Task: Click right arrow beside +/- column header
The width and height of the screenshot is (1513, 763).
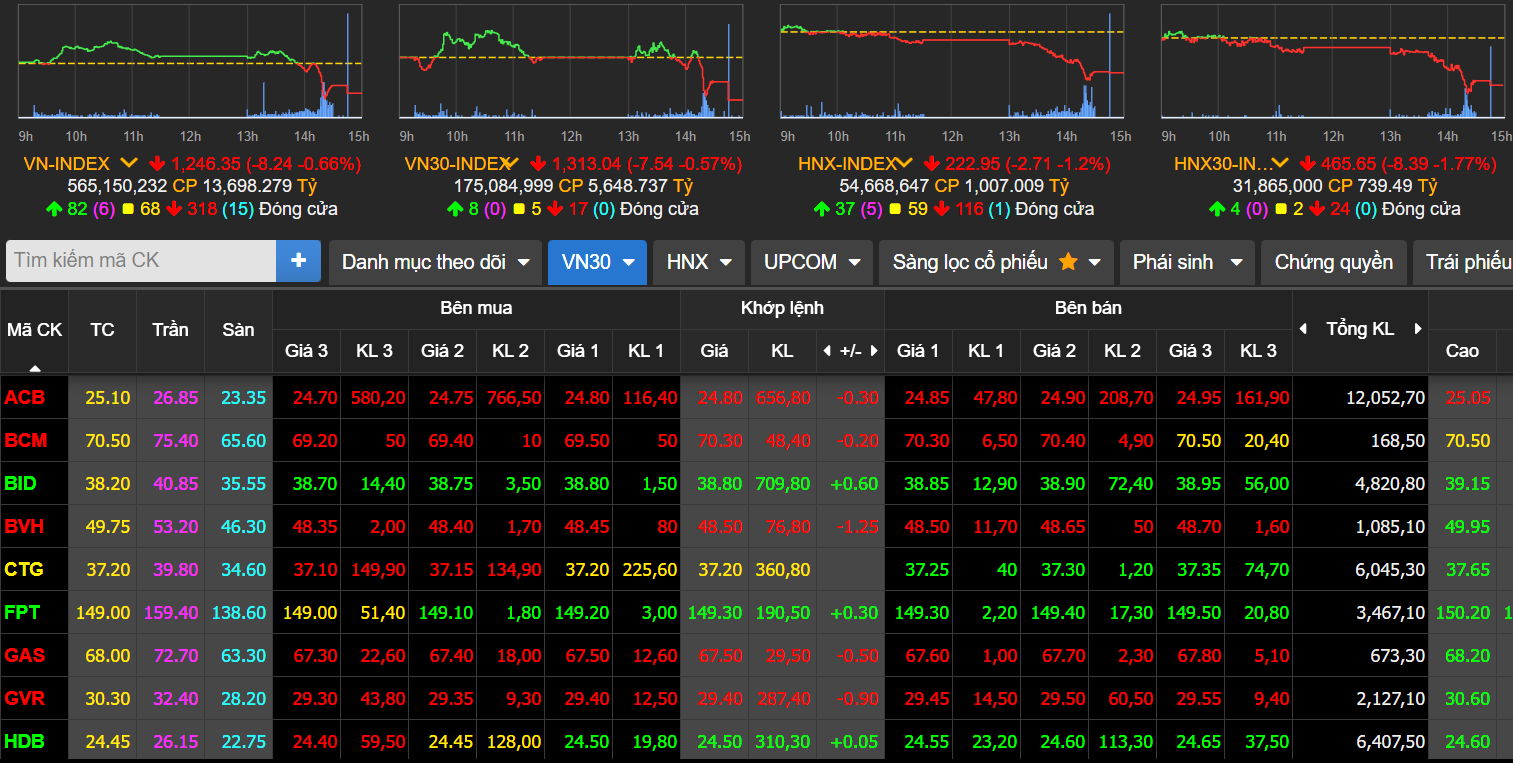Action: tap(874, 351)
